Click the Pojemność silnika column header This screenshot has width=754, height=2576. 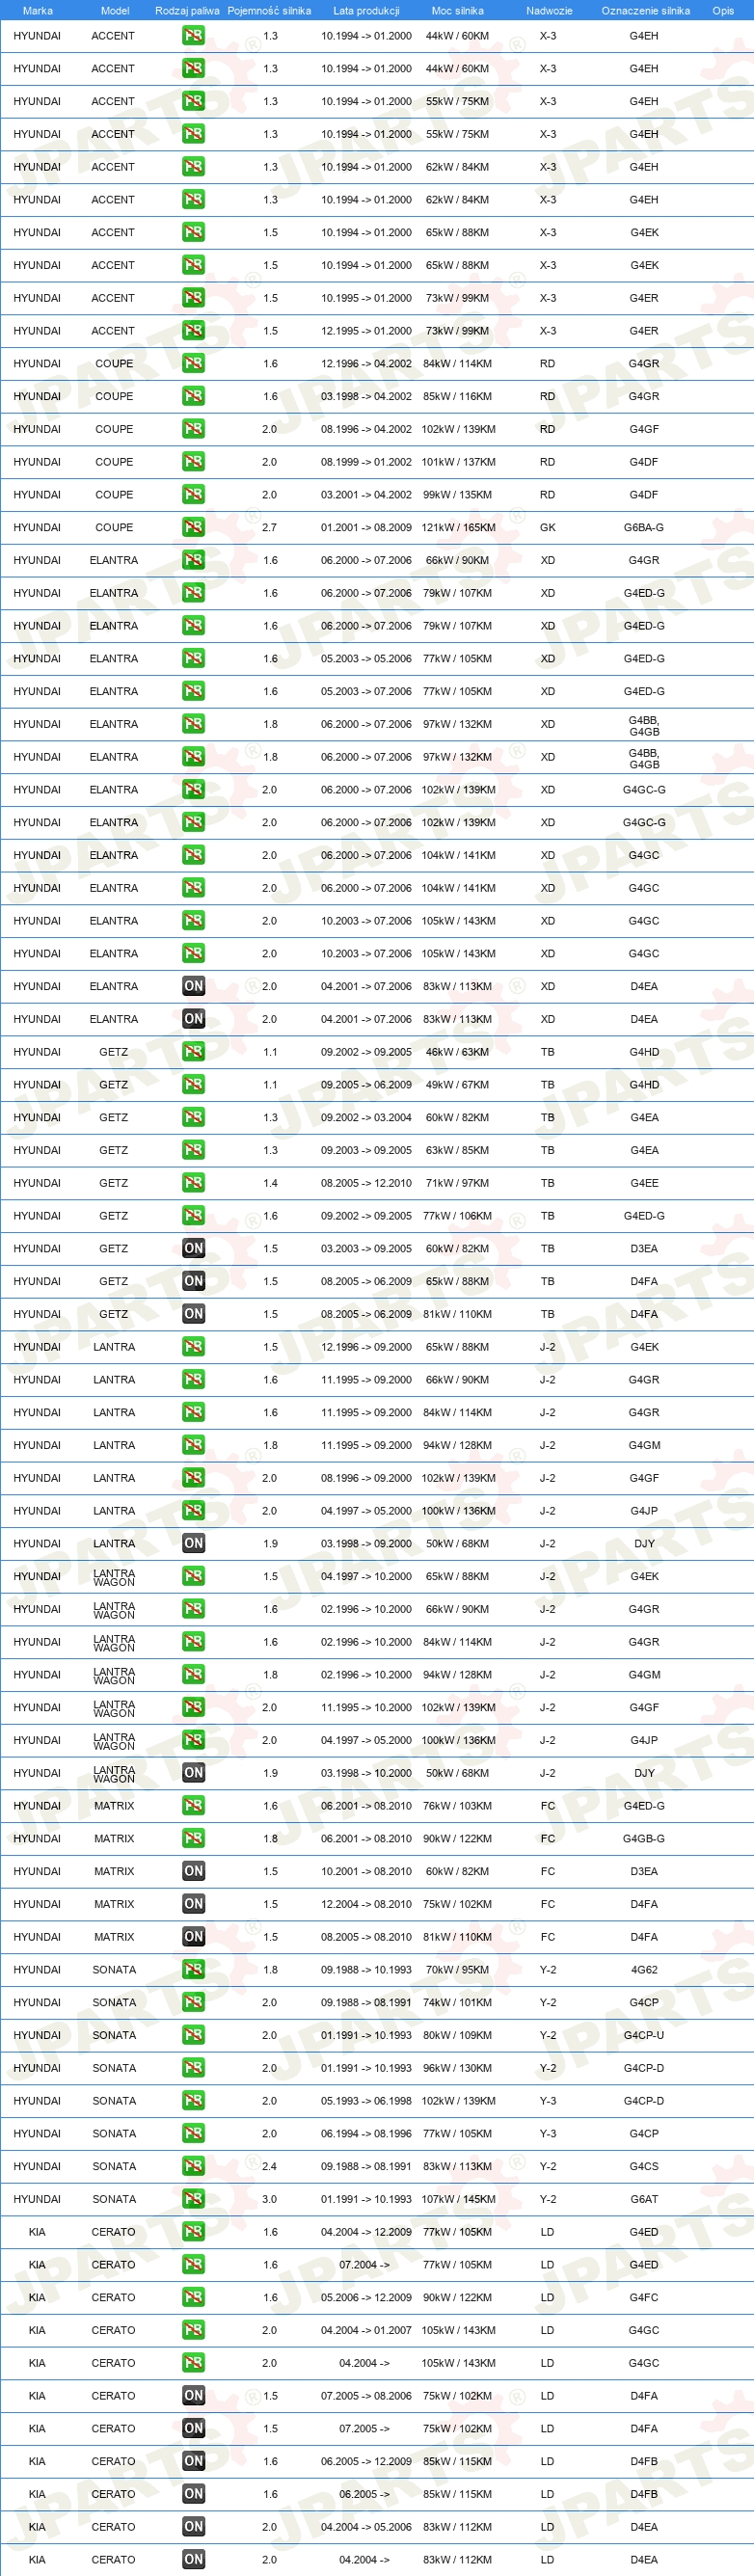(269, 10)
